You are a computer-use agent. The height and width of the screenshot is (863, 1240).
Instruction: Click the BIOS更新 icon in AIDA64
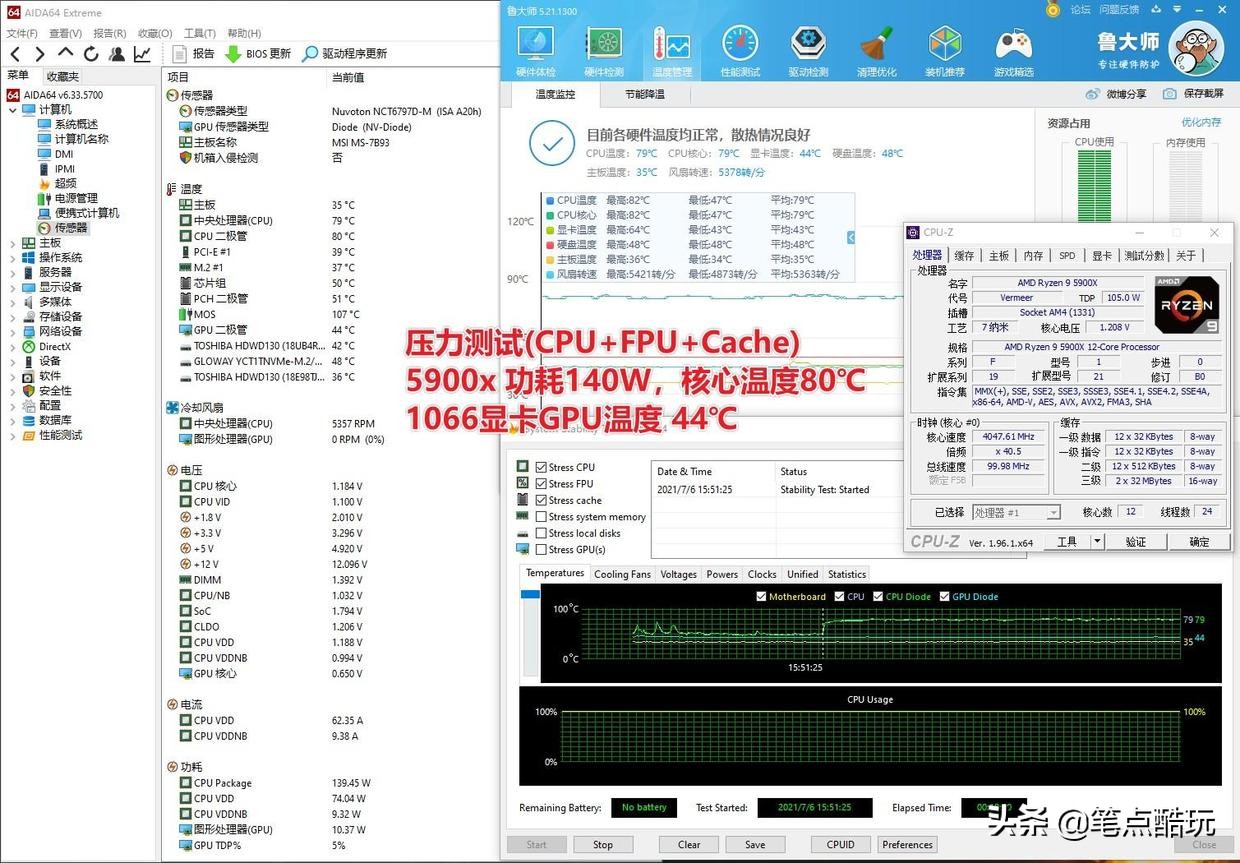pos(231,53)
